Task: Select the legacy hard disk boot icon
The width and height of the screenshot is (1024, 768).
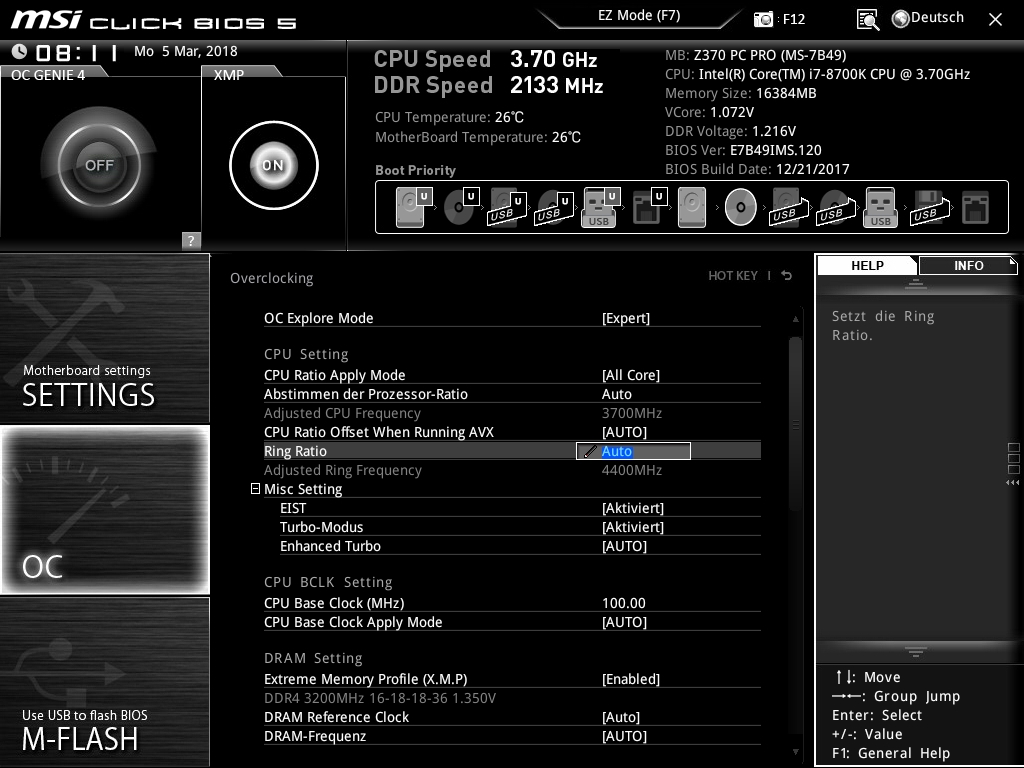Action: click(692, 207)
